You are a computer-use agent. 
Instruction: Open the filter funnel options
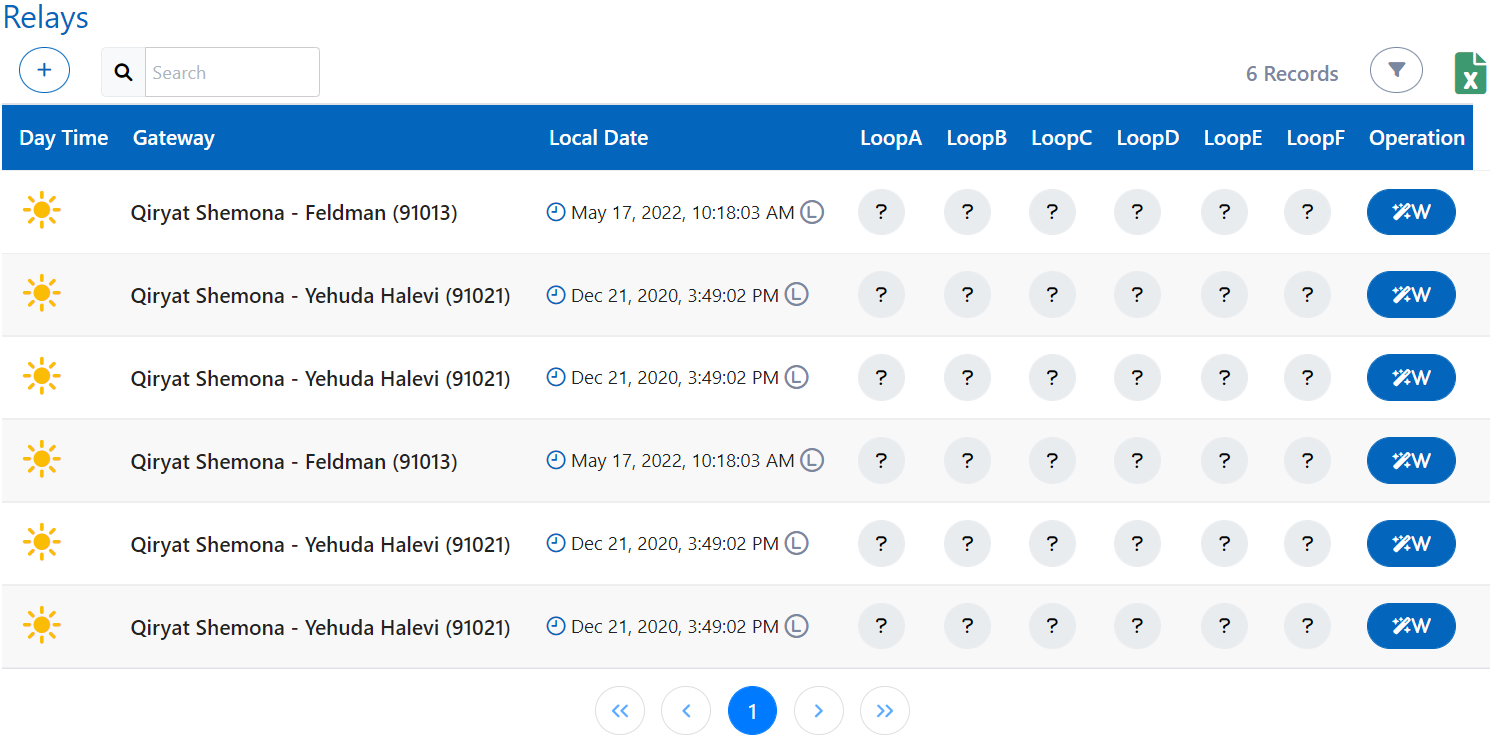(1396, 71)
